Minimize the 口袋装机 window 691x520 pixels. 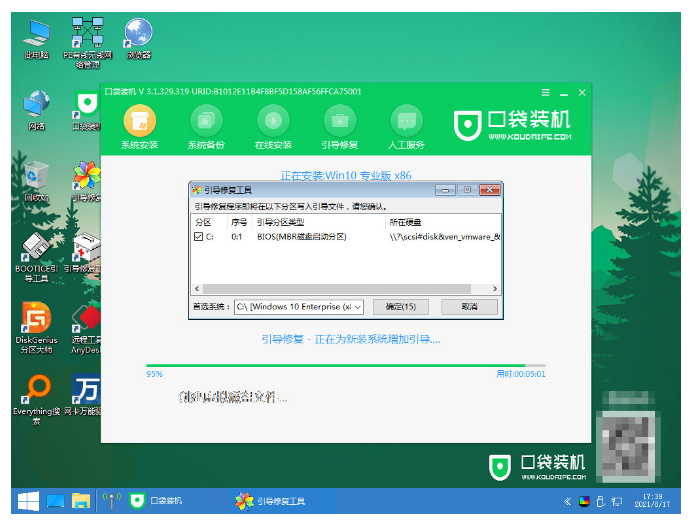(x=564, y=93)
